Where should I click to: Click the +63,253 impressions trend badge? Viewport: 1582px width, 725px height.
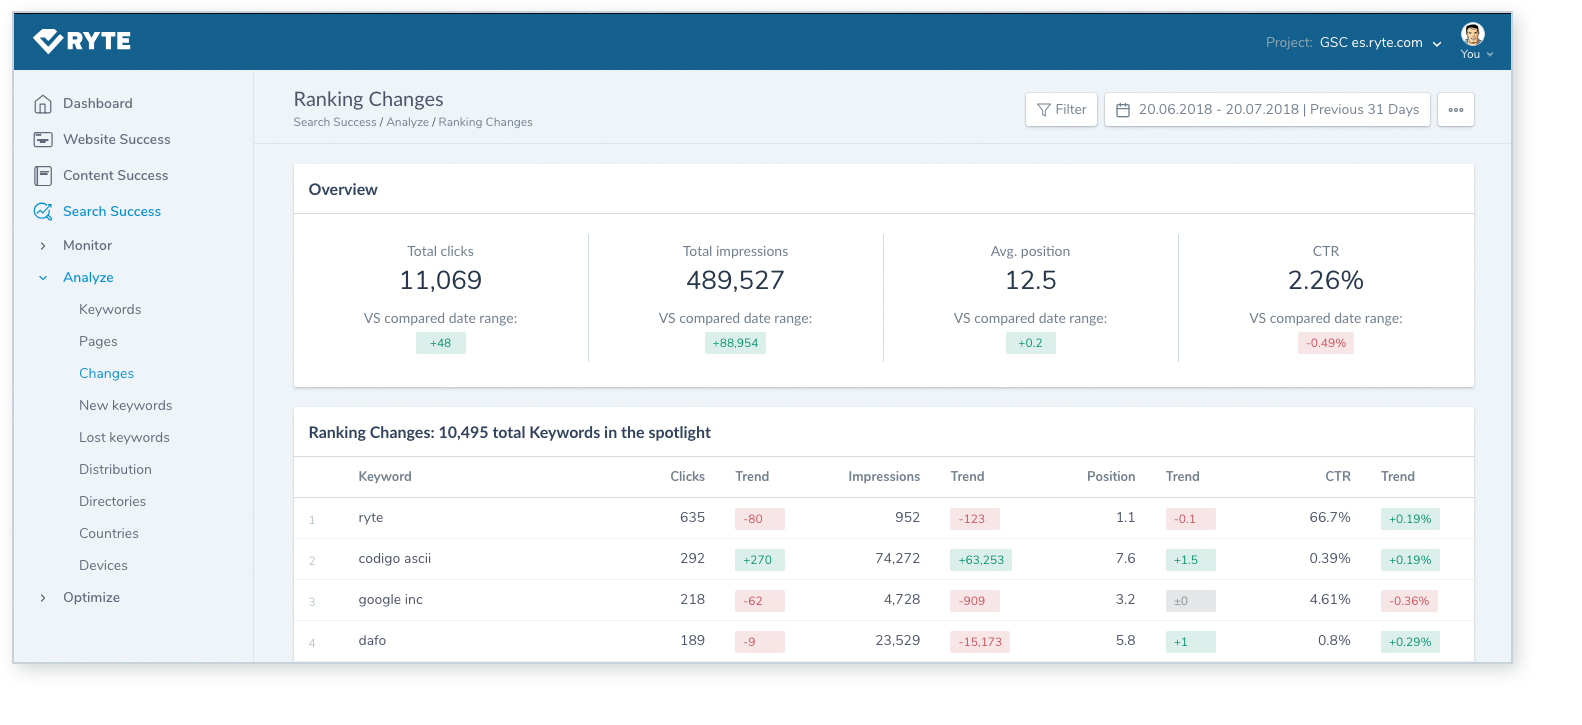coord(981,560)
